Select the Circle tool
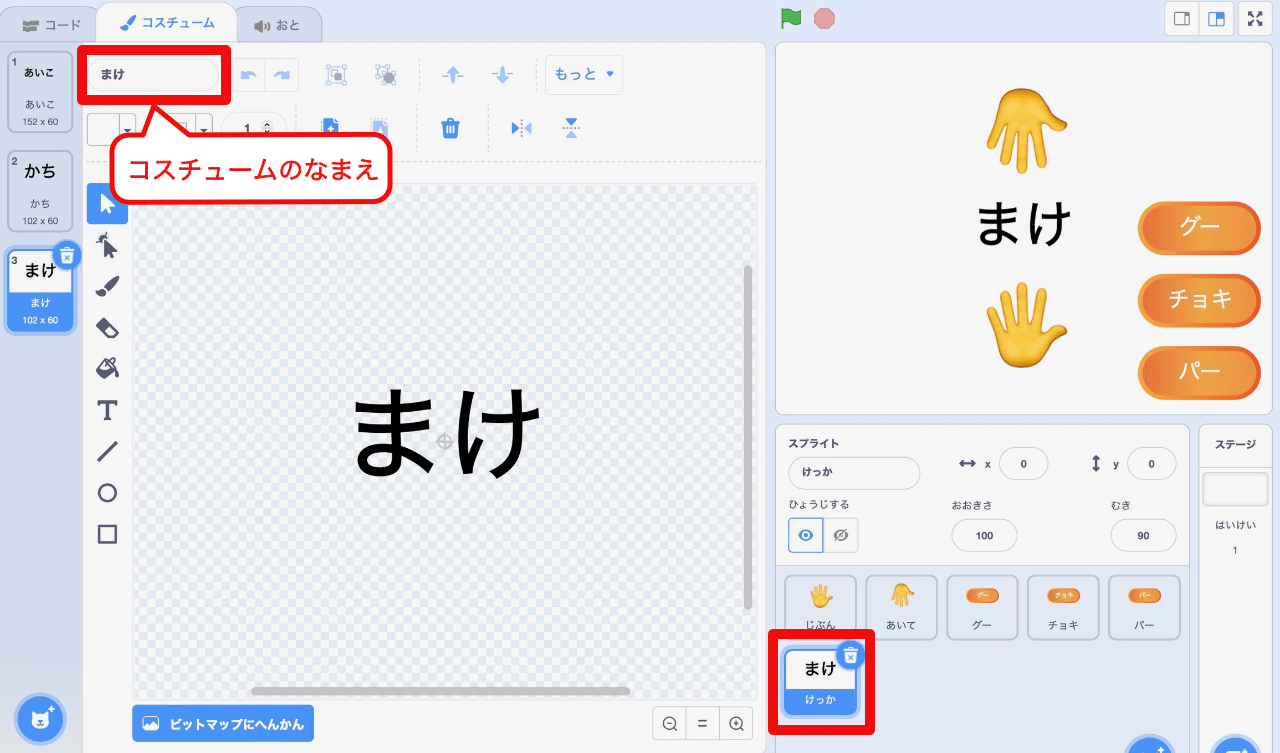Image resolution: width=1280 pixels, height=753 pixels. [x=107, y=492]
